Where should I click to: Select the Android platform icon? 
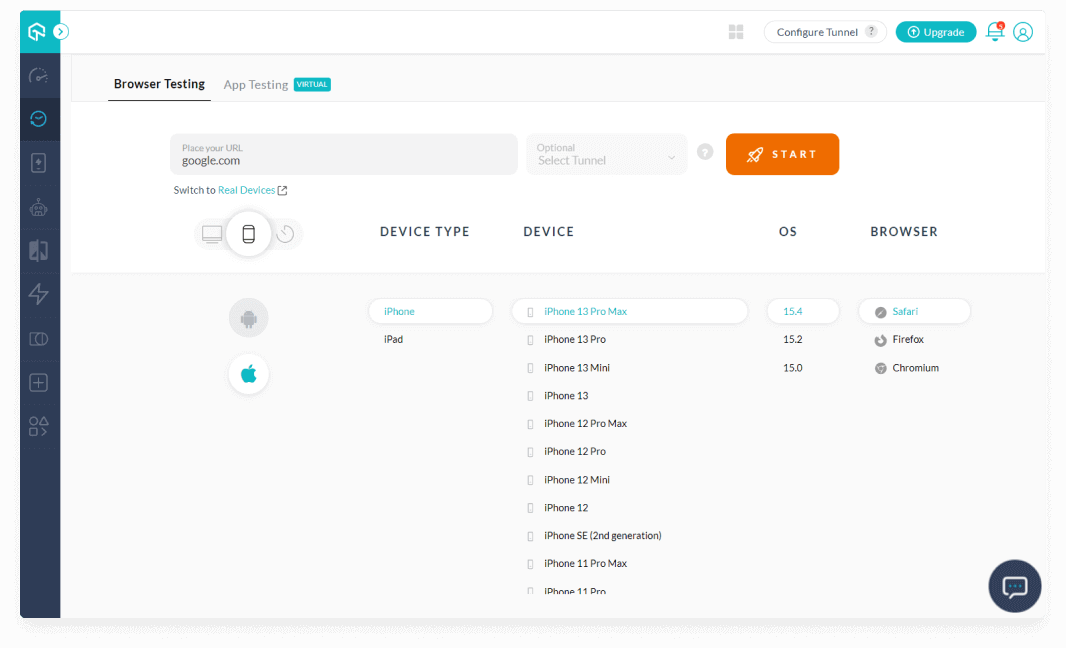click(x=248, y=317)
